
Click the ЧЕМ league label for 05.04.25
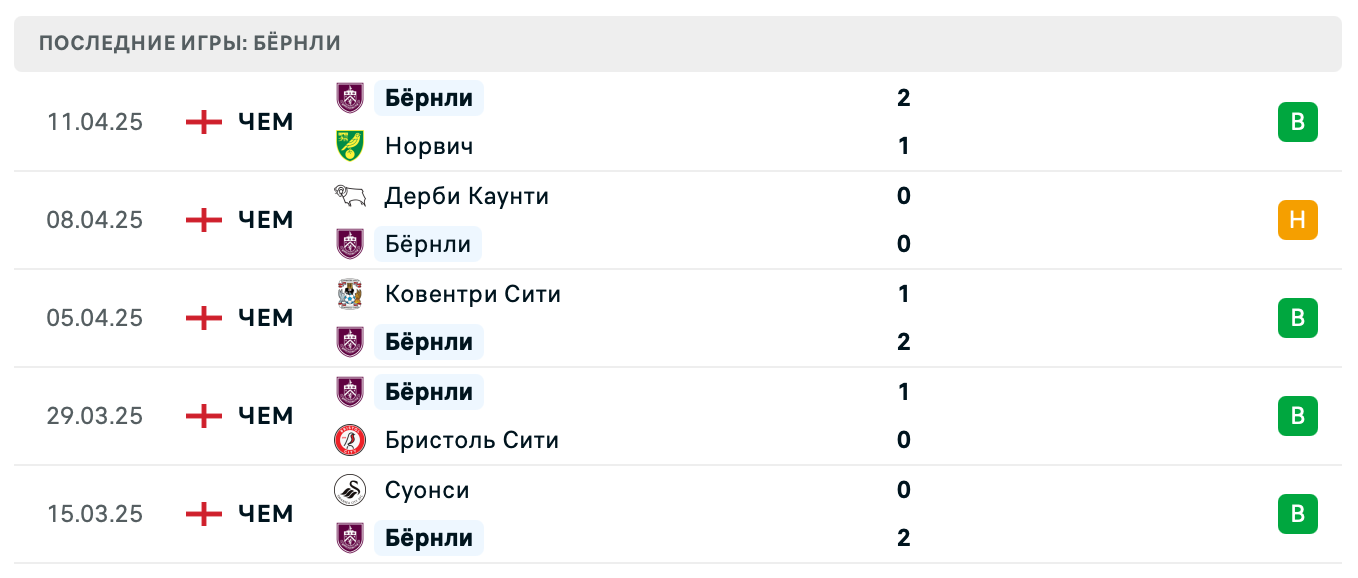(x=266, y=318)
